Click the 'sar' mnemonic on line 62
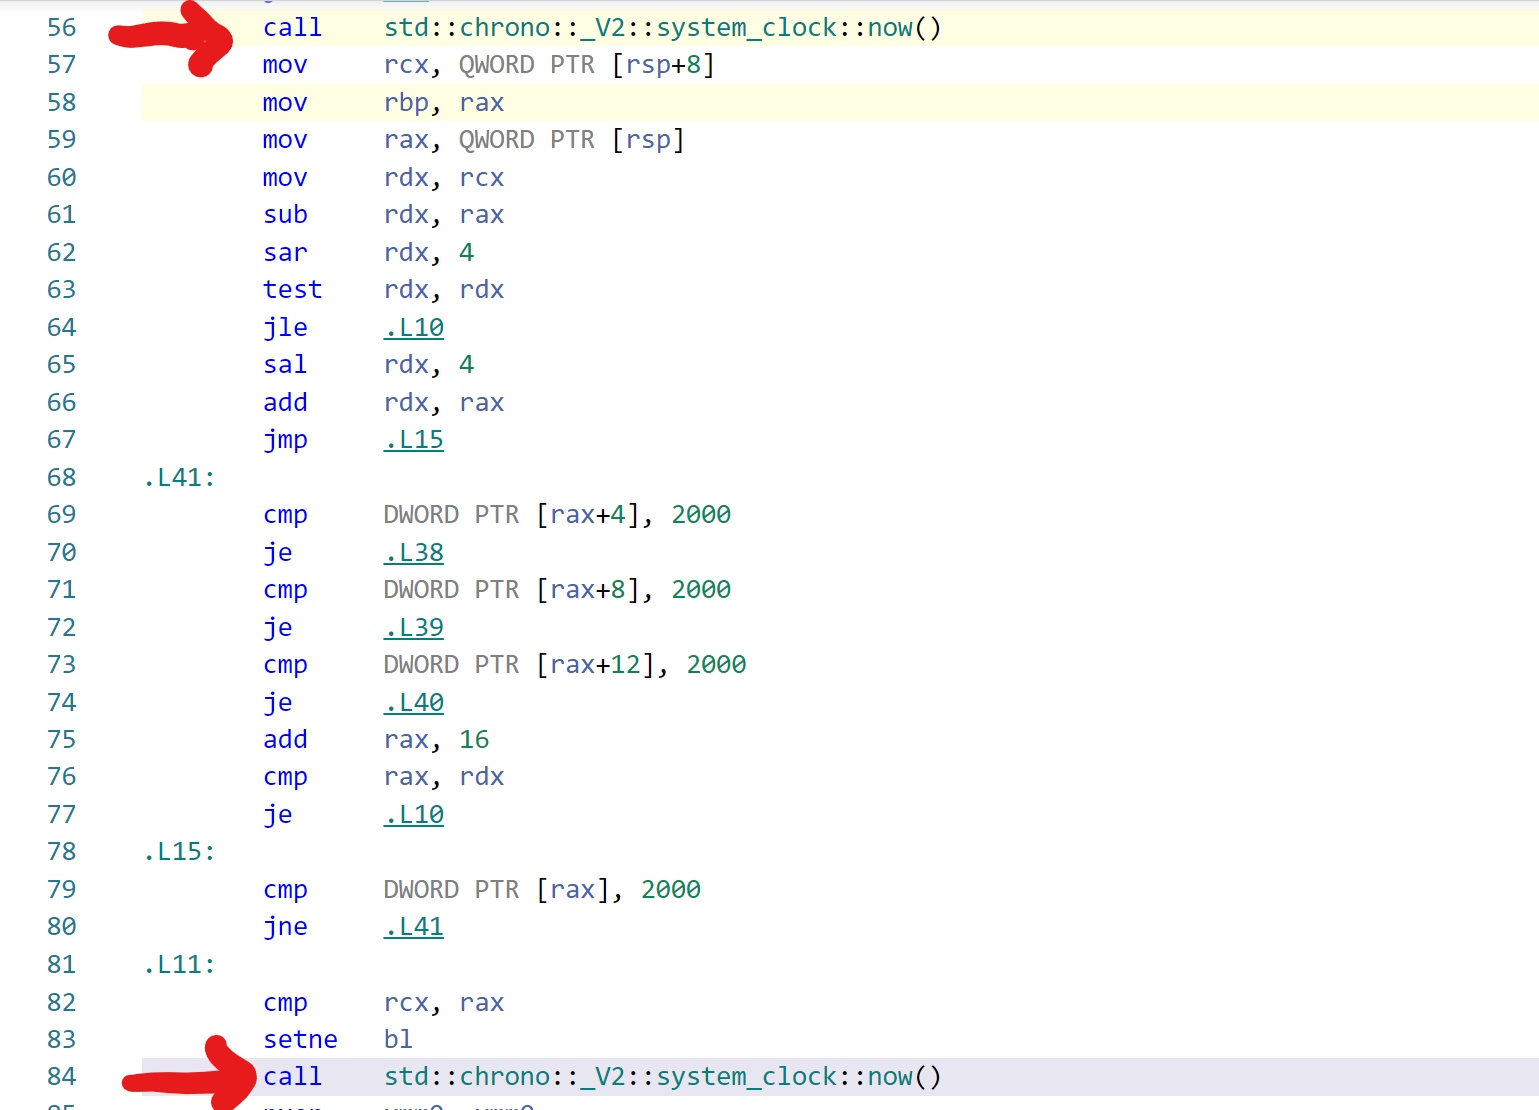Image resolution: width=1539 pixels, height=1110 pixels. click(x=286, y=252)
